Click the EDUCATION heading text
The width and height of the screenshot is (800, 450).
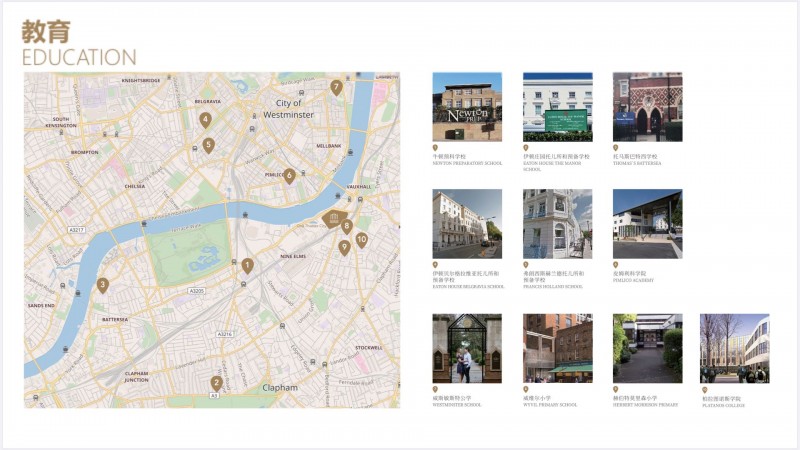pos(79,57)
